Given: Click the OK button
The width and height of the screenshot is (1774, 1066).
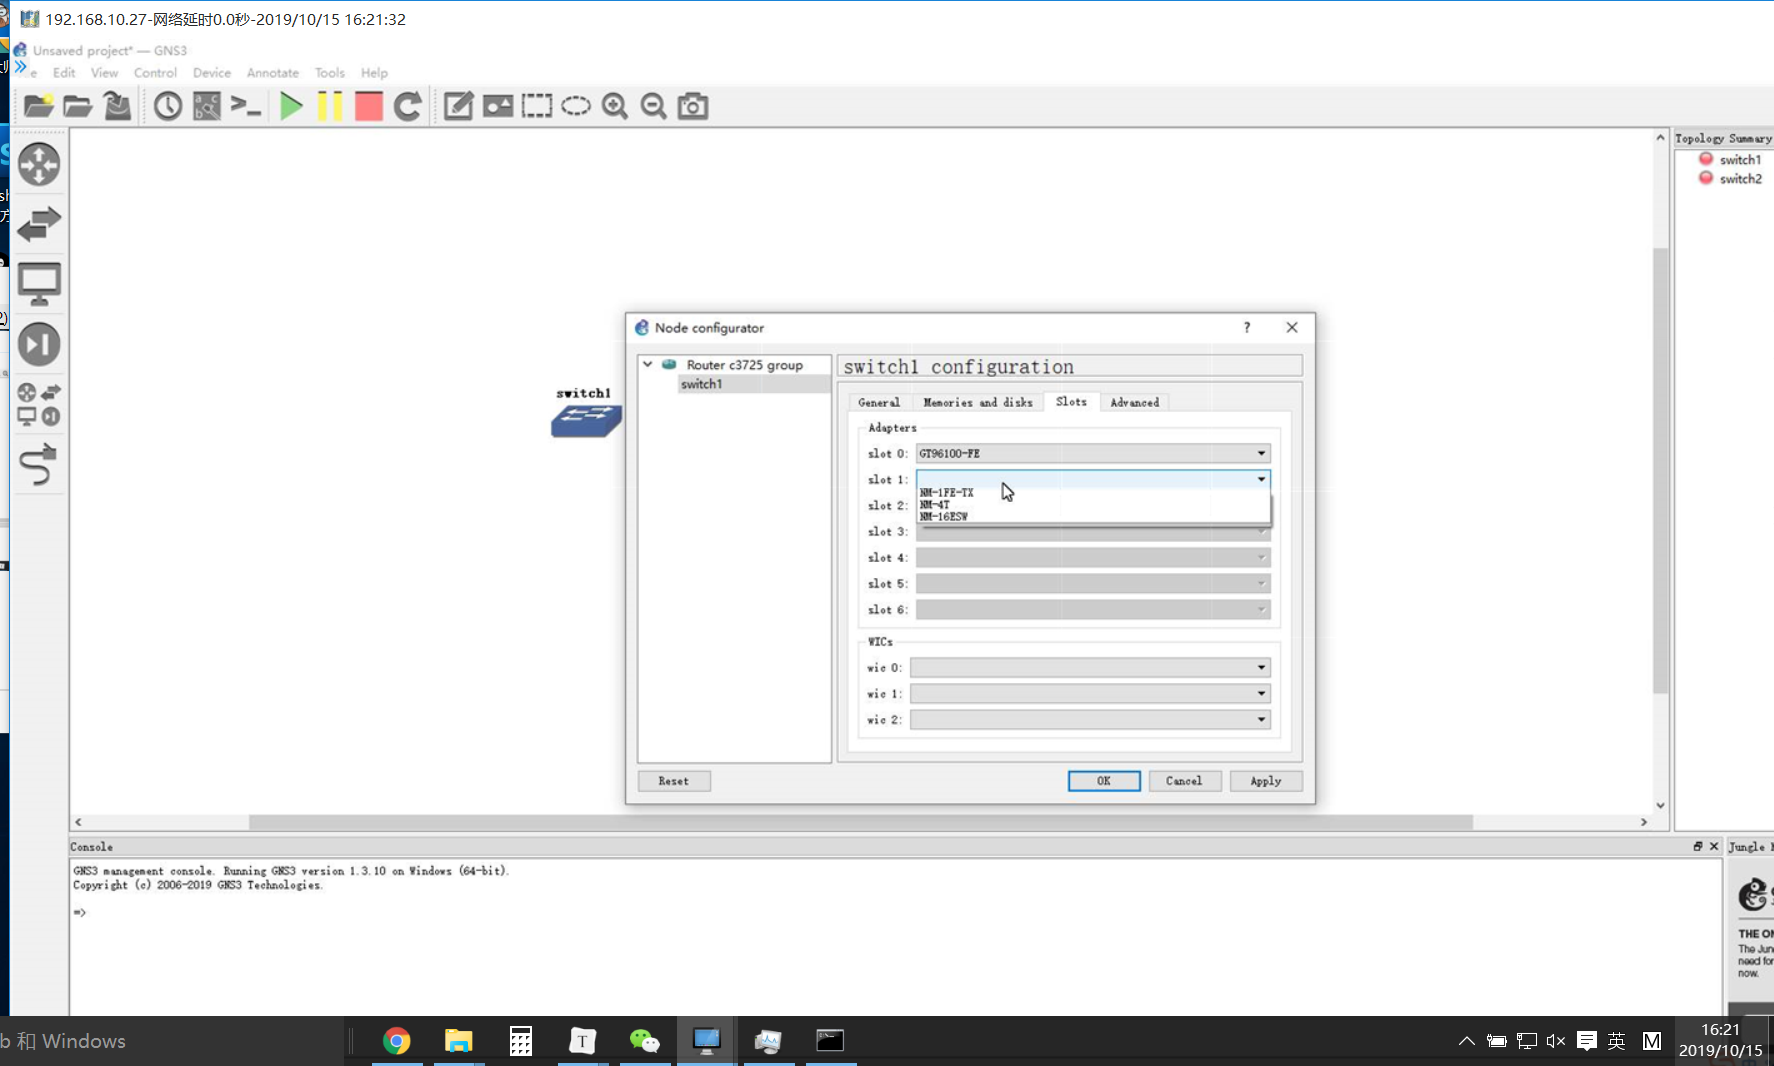Looking at the screenshot, I should 1104,781.
